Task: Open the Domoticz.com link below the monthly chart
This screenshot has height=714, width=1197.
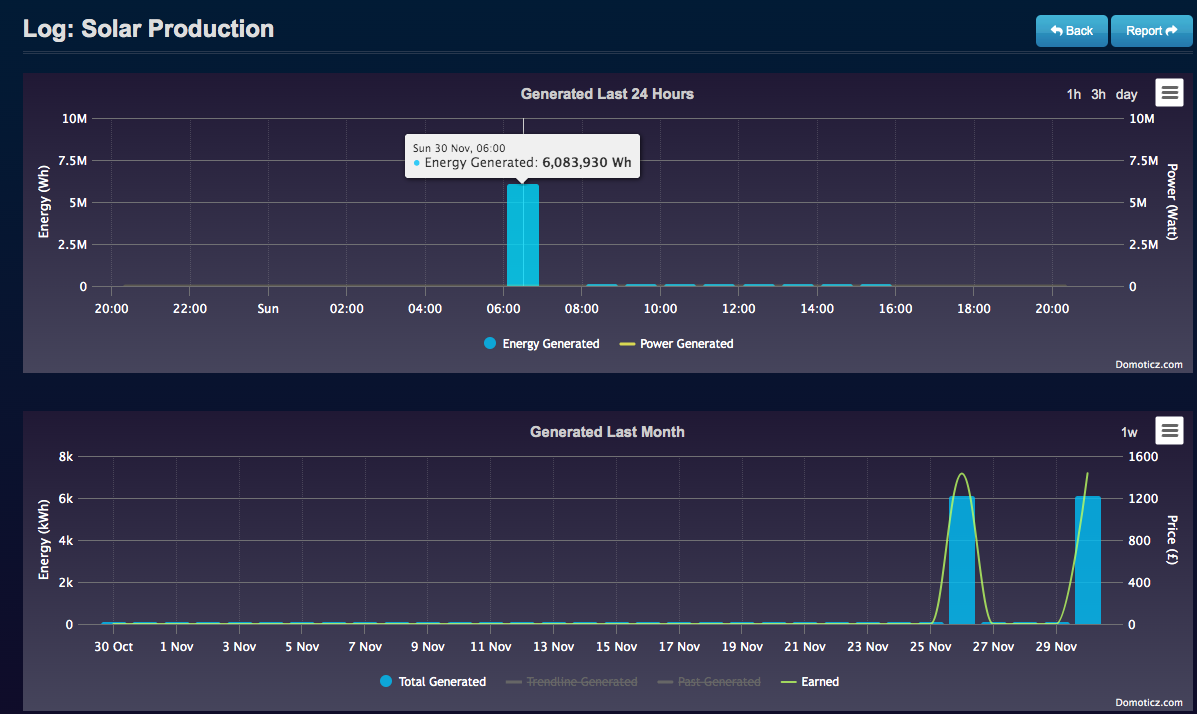Action: tap(1148, 701)
